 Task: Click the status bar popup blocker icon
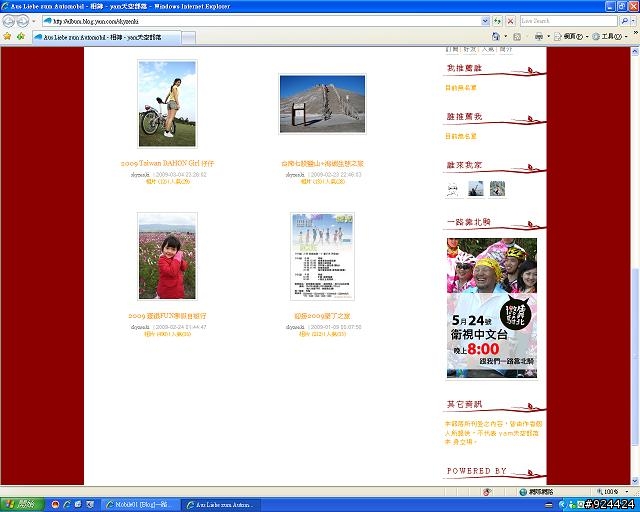click(486, 492)
